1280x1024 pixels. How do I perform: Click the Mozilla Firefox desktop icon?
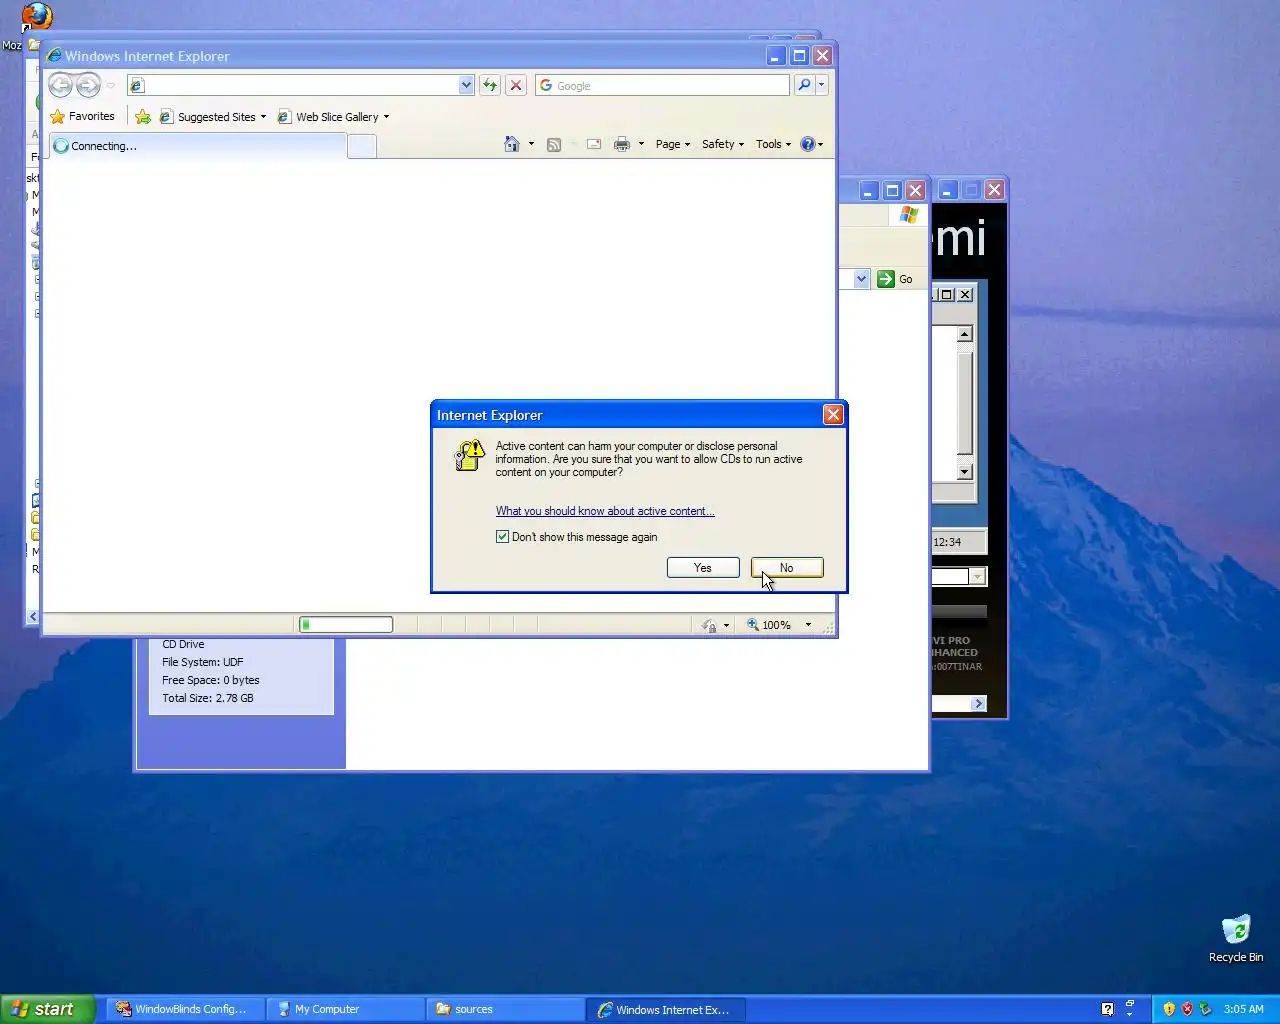(36, 17)
